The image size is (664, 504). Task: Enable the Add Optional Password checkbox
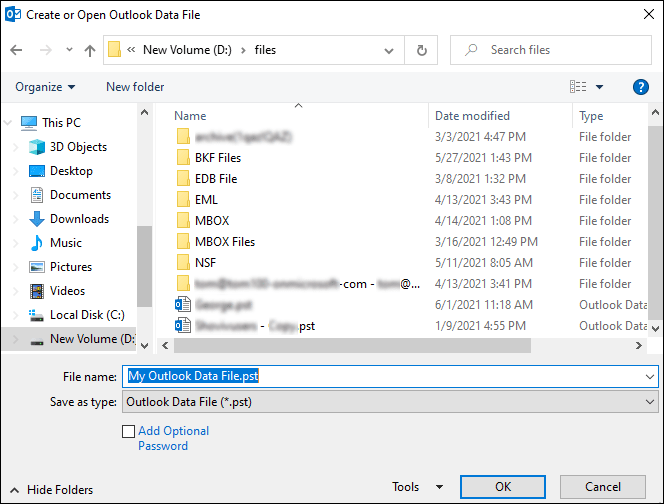point(128,432)
